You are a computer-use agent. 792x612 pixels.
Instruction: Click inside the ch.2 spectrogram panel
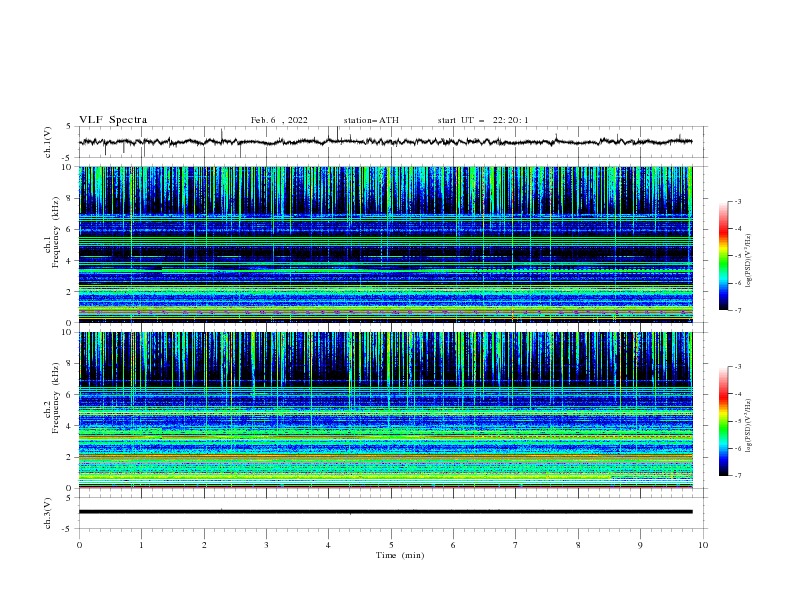[385, 410]
